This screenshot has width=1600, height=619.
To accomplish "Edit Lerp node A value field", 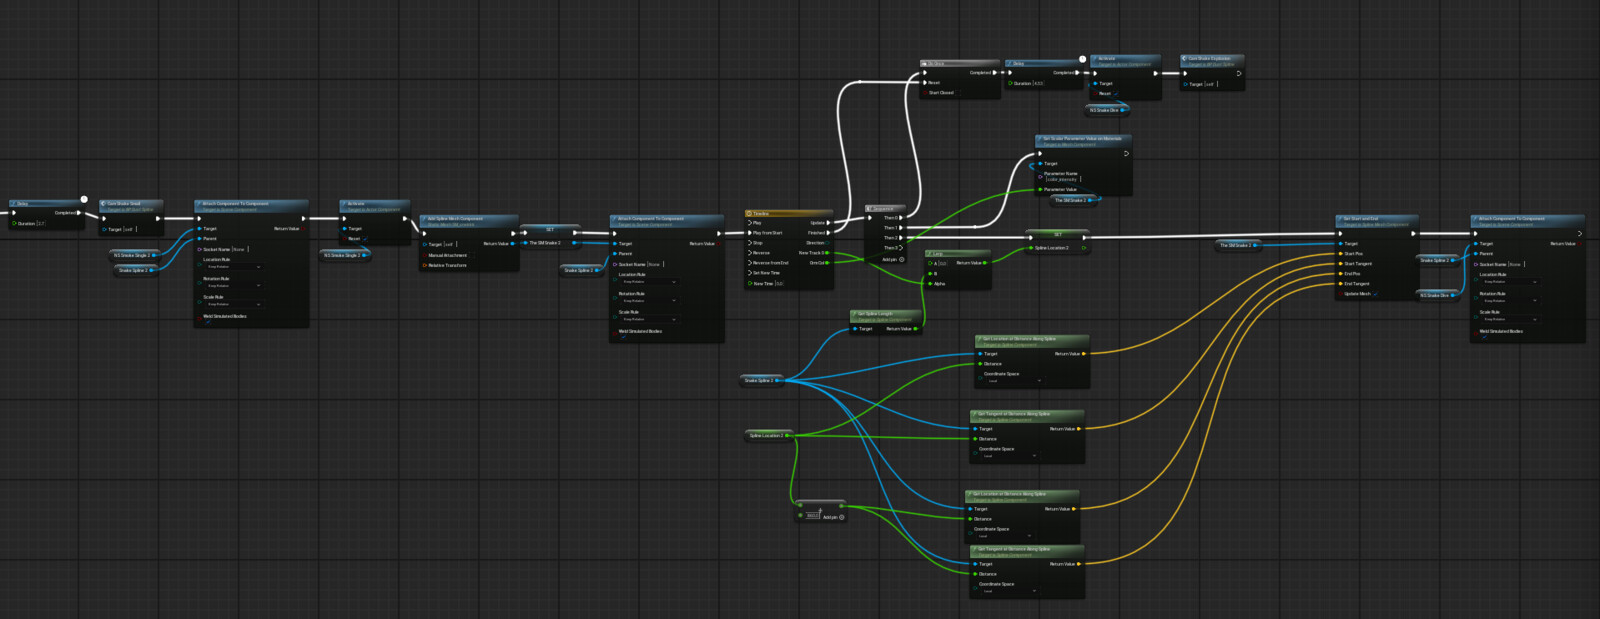I will tap(943, 263).
